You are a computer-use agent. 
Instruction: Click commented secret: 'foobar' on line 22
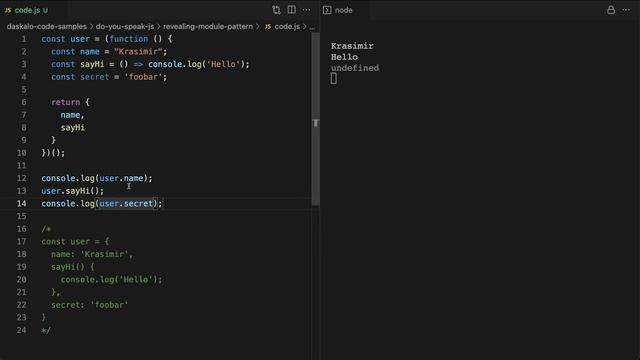pyautogui.click(x=89, y=304)
